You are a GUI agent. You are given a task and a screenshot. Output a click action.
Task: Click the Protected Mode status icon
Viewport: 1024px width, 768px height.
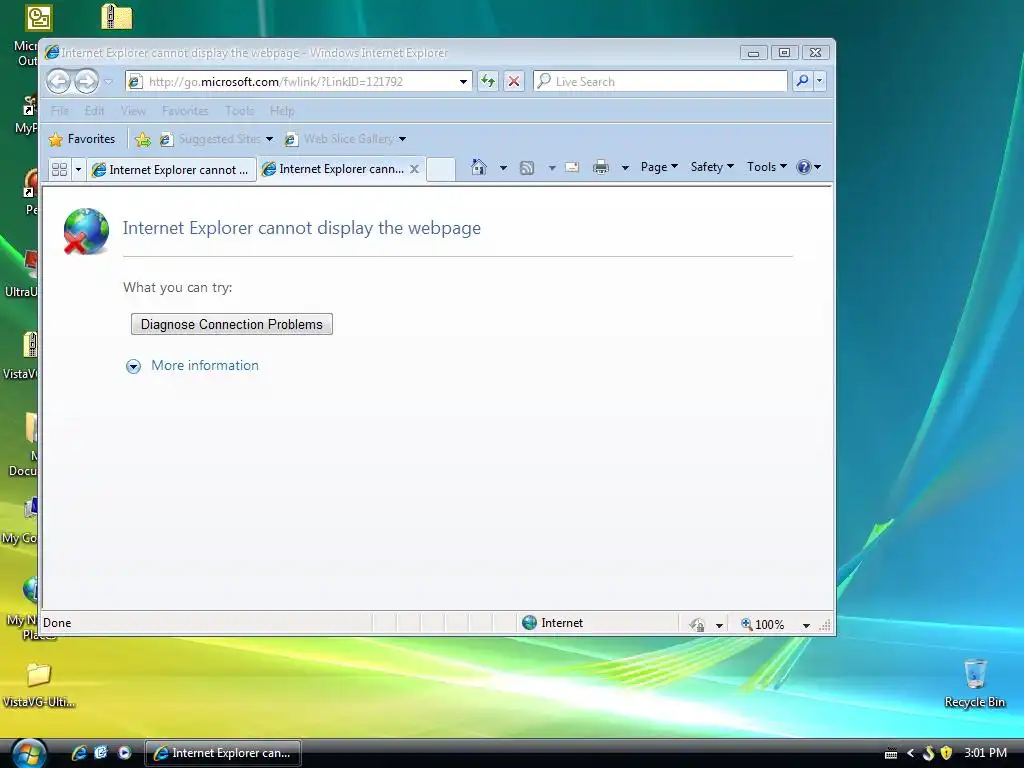pyautogui.click(x=697, y=625)
